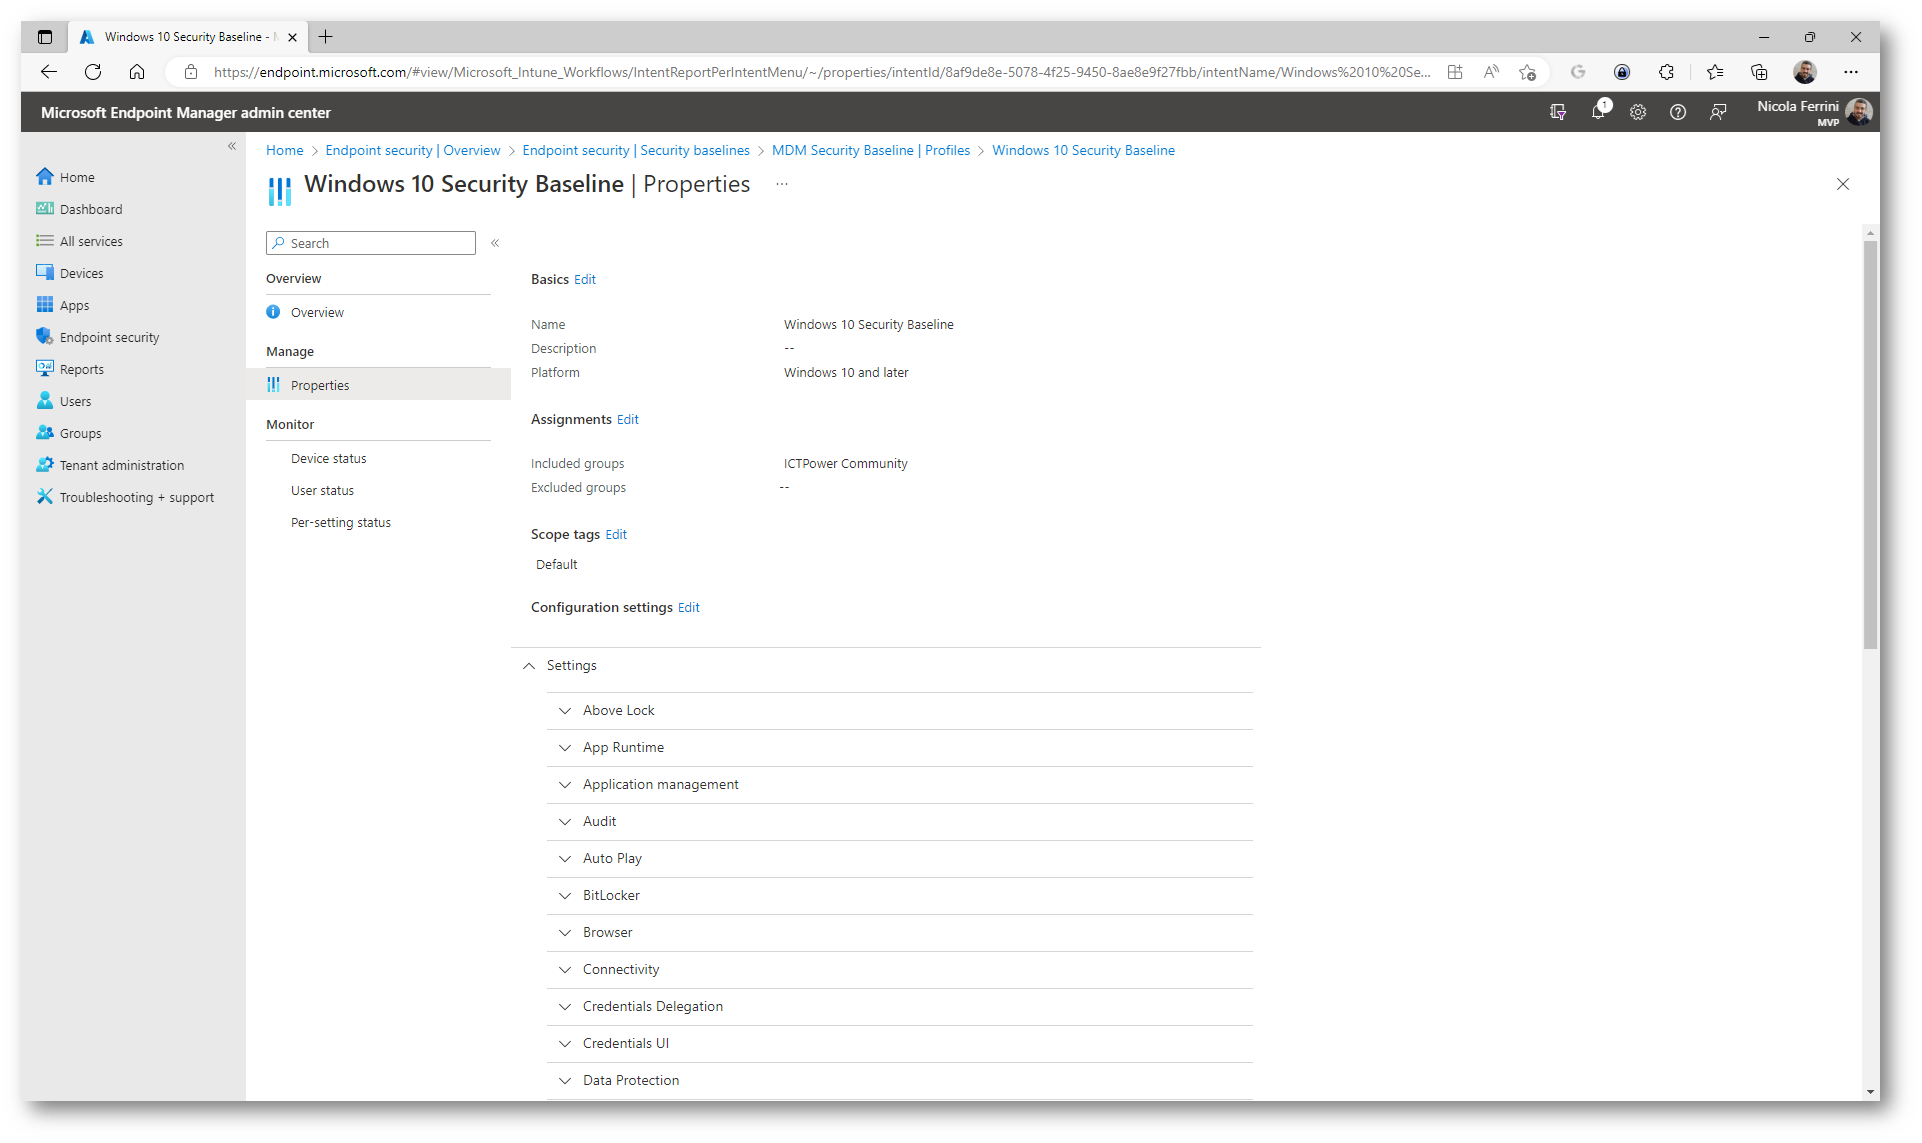The image size is (1922, 1143).
Task: Open the directory and subscription filter icon
Action: (x=1558, y=112)
